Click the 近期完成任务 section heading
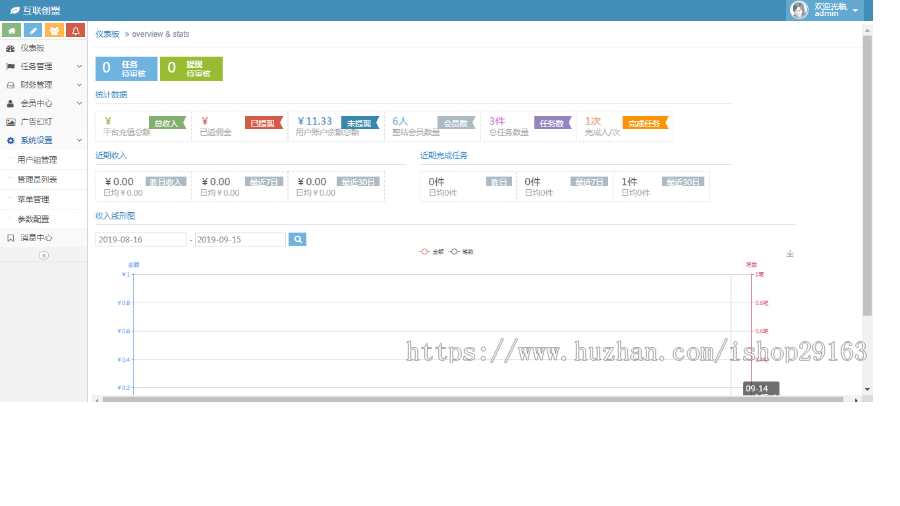The image size is (900, 506). click(x=444, y=155)
